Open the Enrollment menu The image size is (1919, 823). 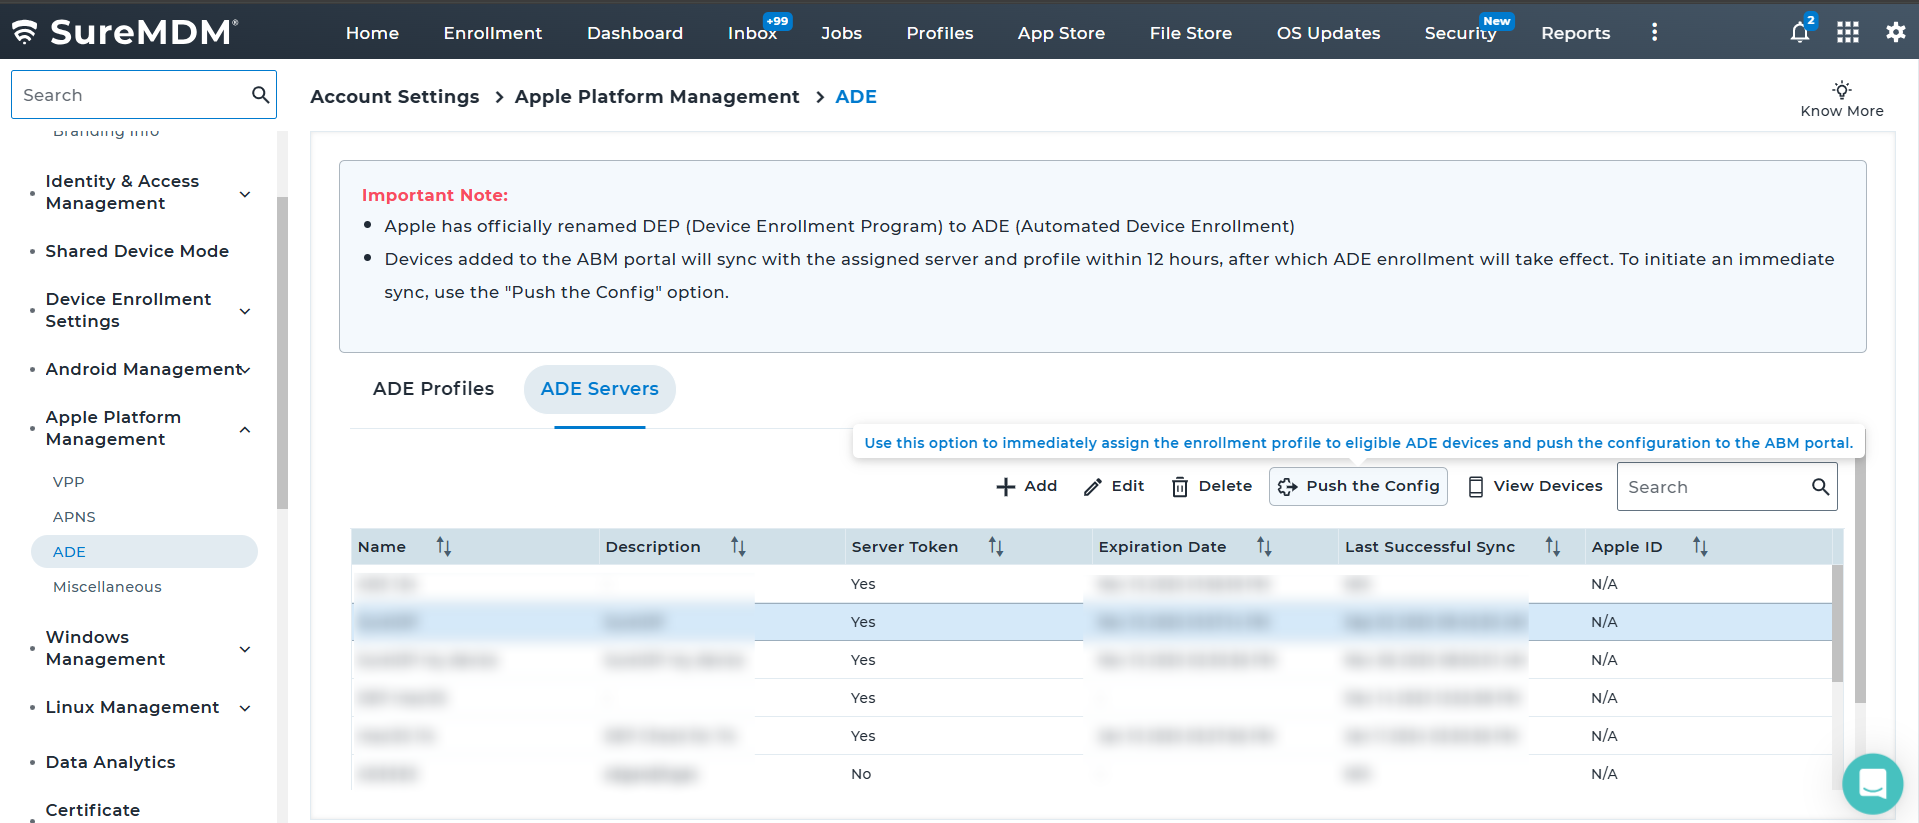(x=492, y=33)
